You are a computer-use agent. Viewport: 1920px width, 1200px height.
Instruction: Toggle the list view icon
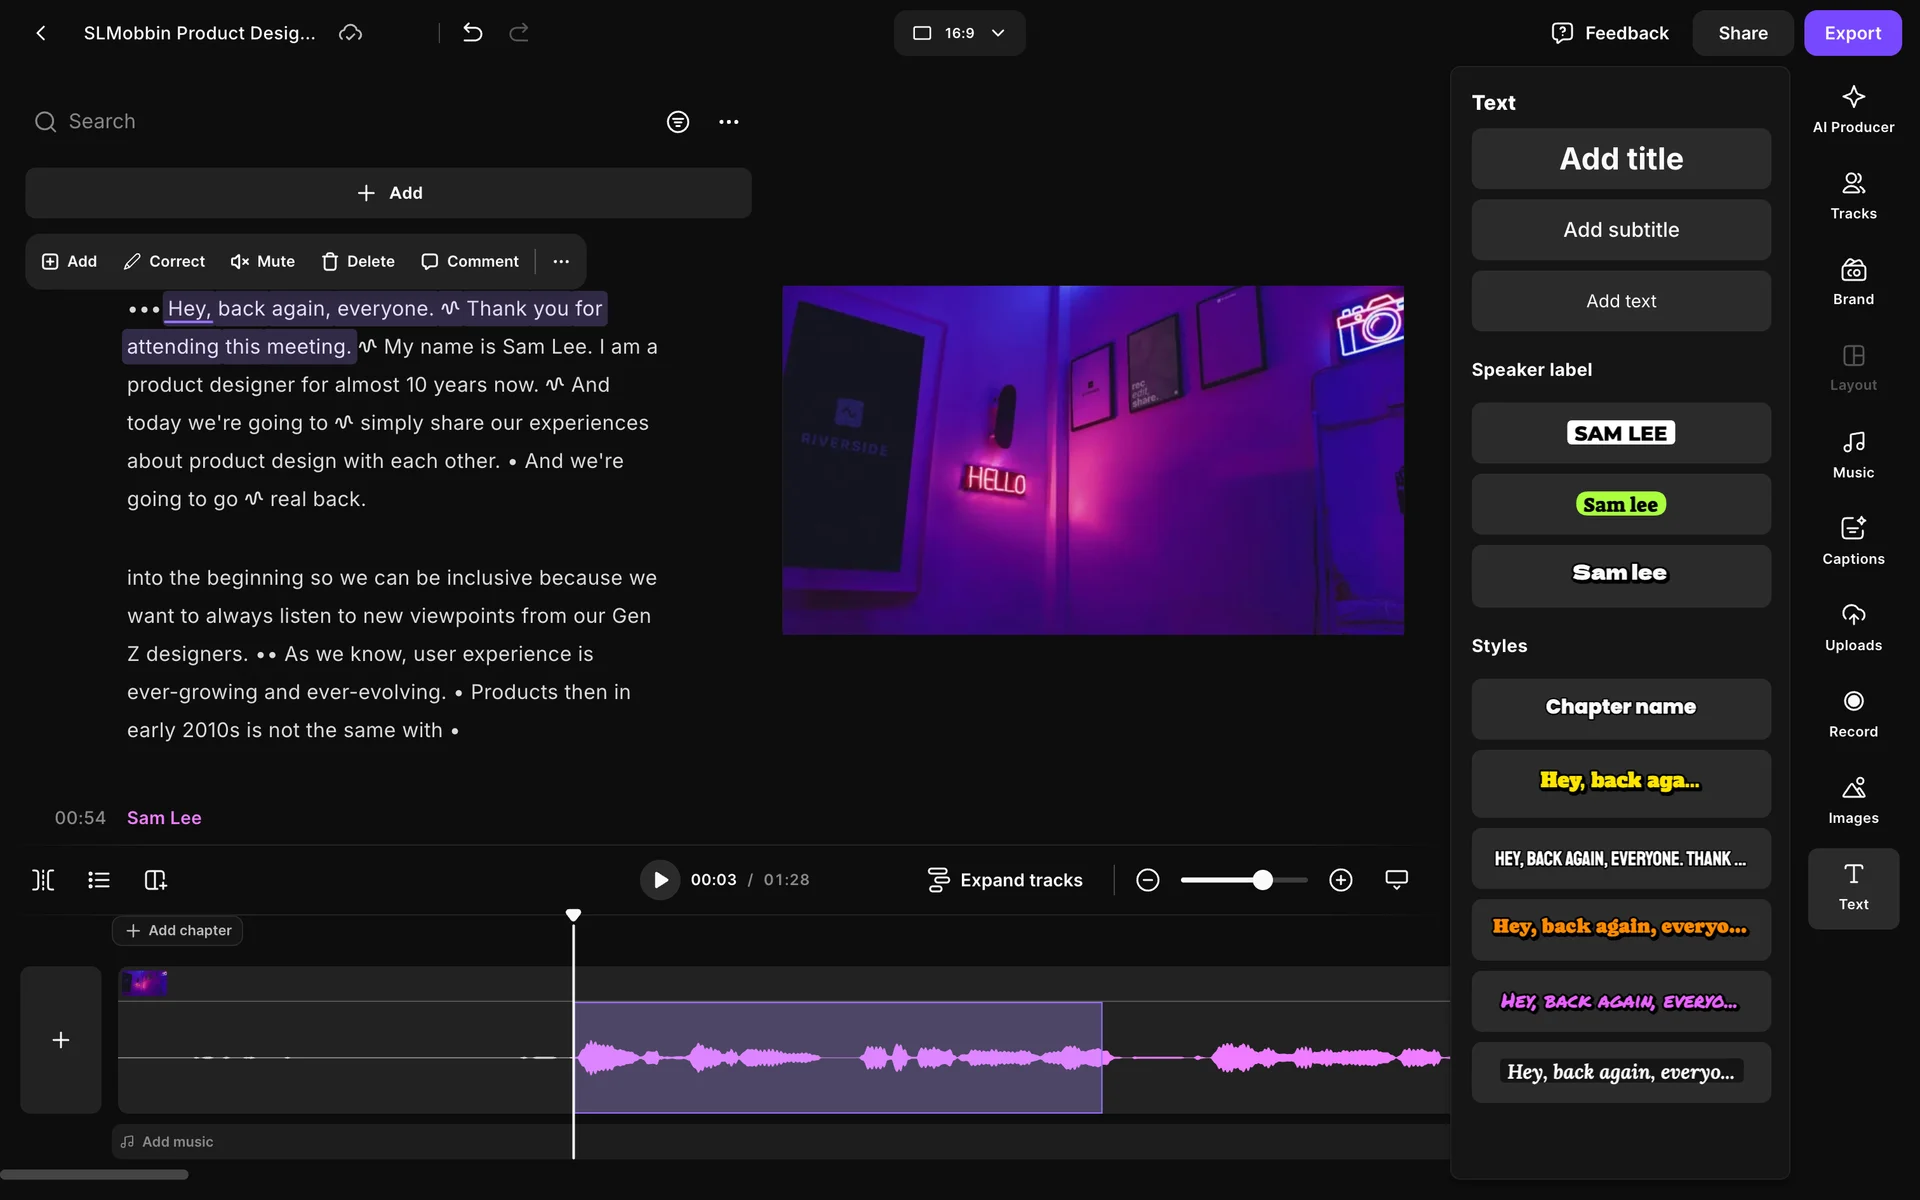pyautogui.click(x=98, y=880)
